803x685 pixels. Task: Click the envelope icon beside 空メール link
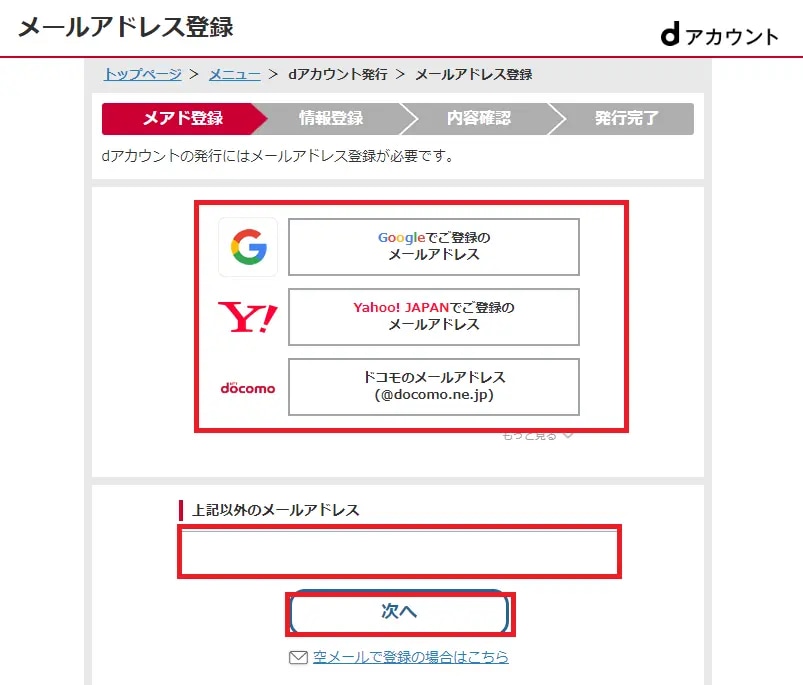pos(298,657)
